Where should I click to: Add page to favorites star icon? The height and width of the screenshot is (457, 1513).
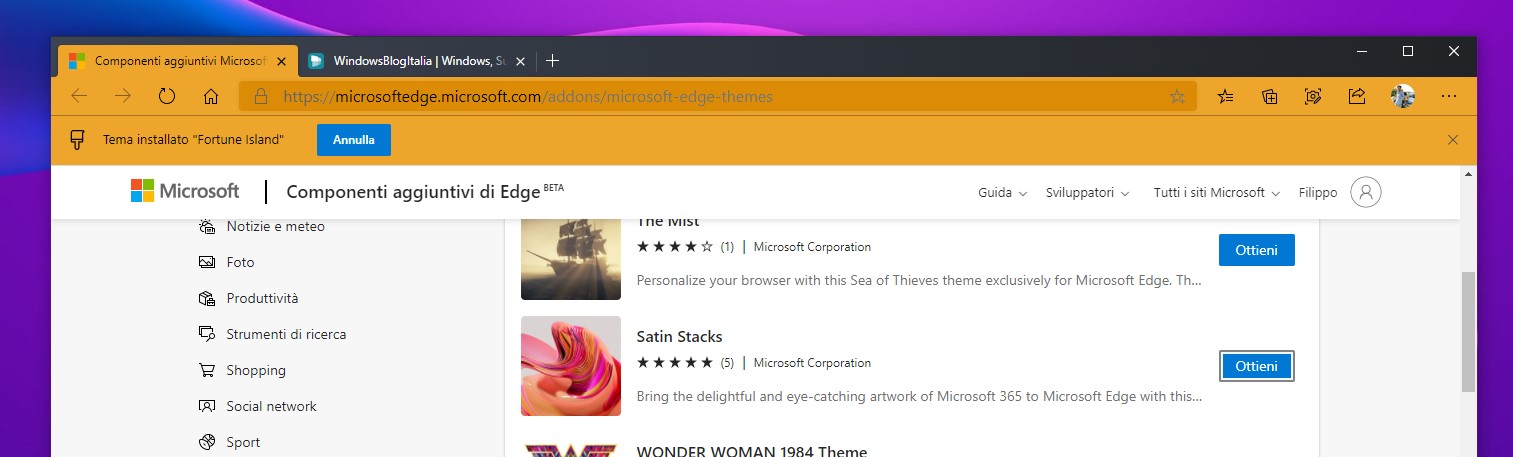(x=1177, y=97)
